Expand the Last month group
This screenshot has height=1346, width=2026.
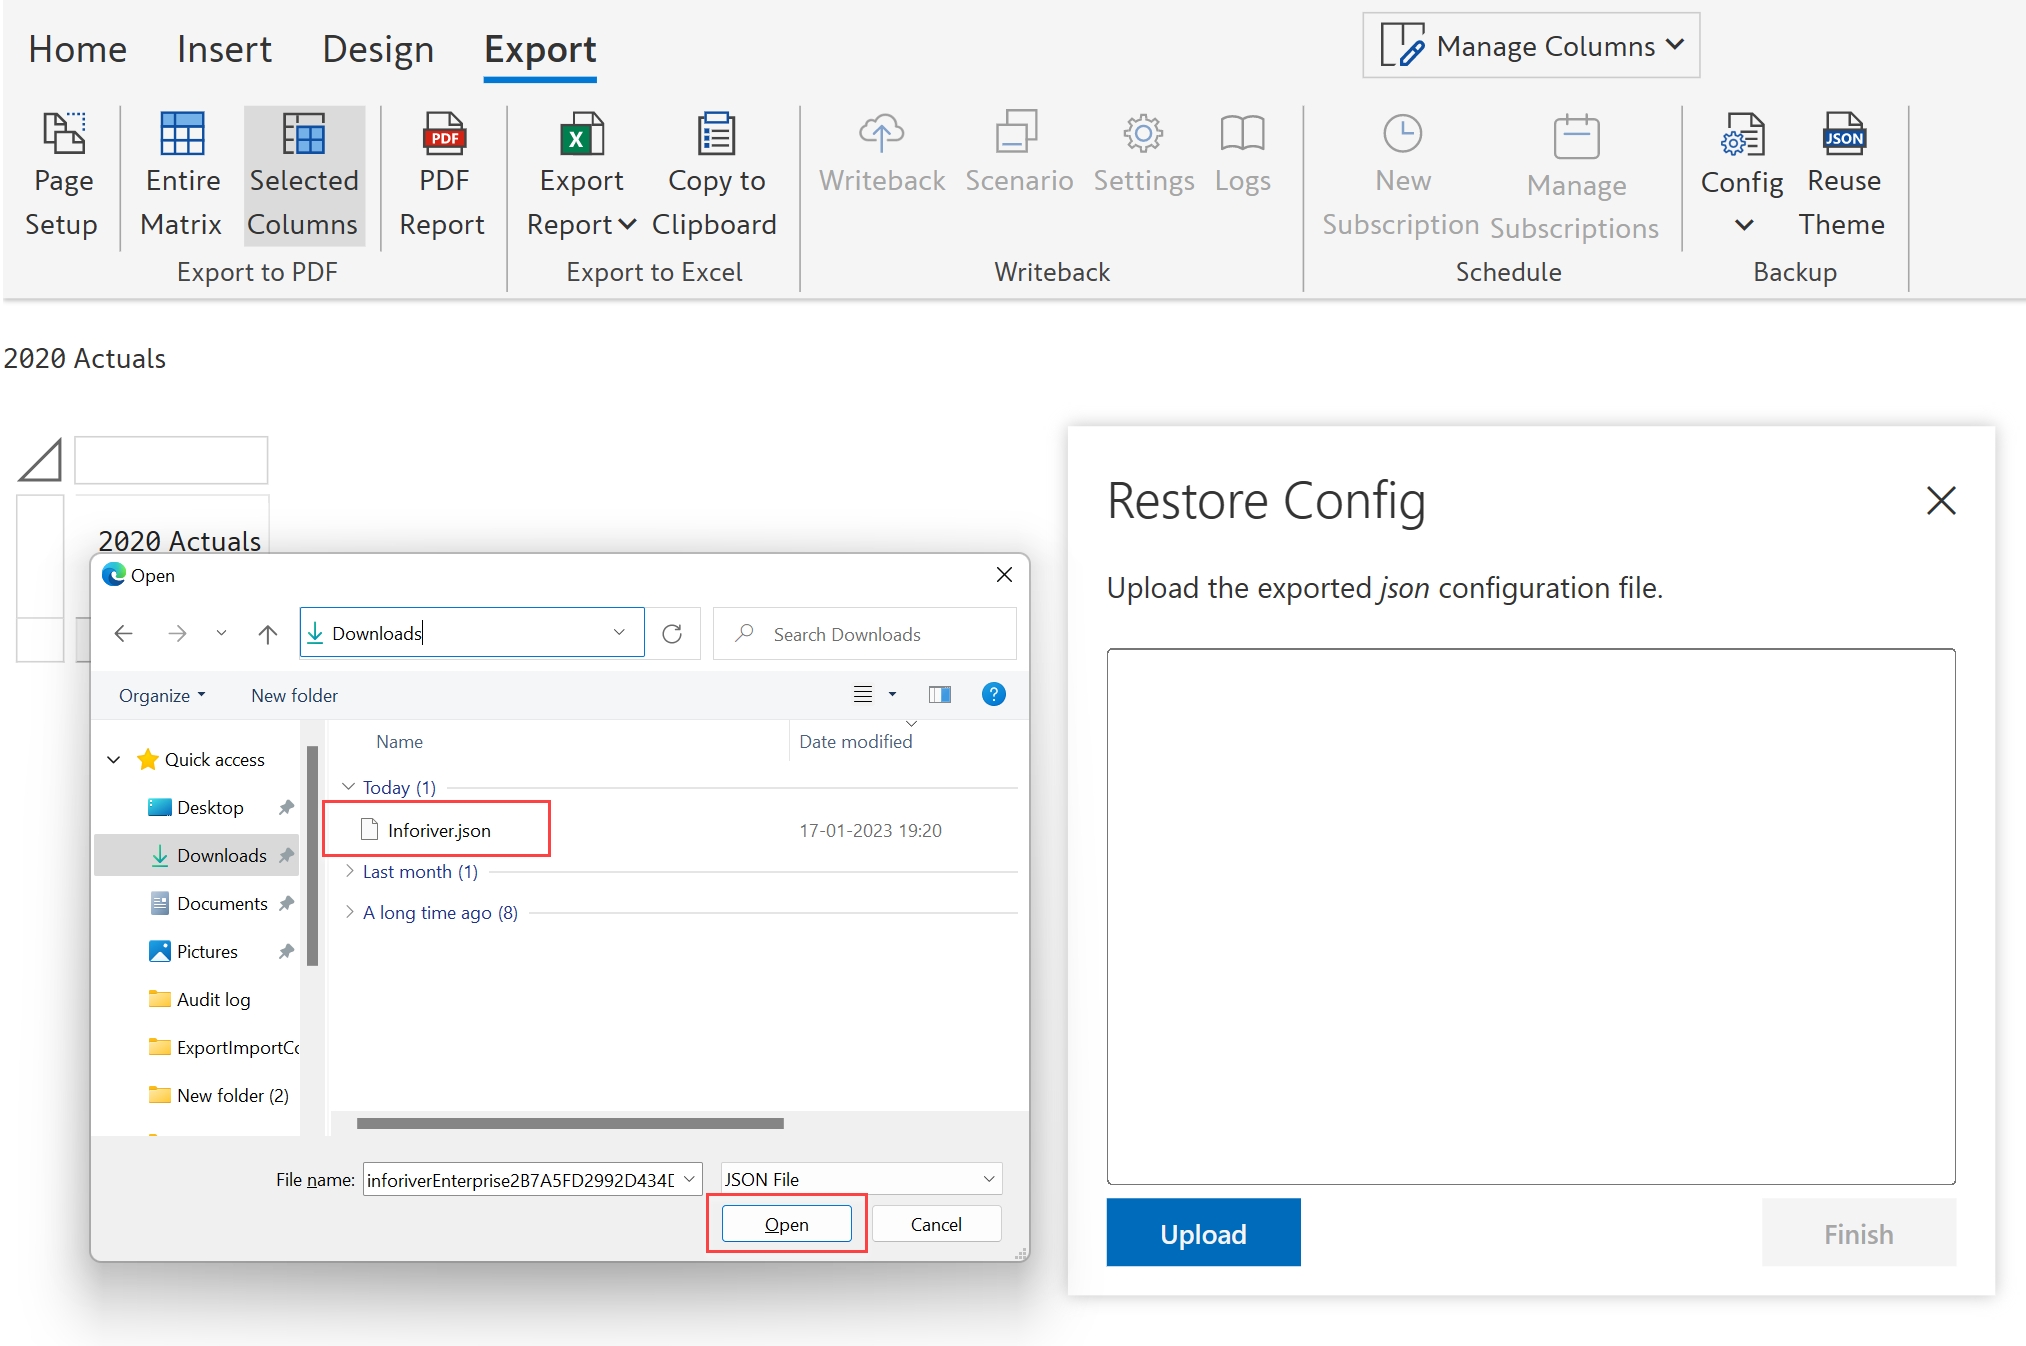pos(349,871)
